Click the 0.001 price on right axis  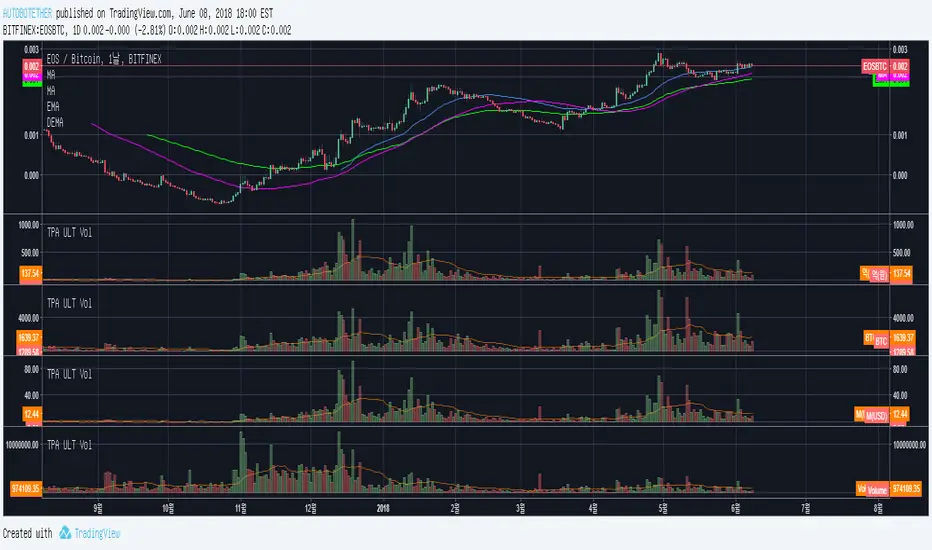click(900, 136)
